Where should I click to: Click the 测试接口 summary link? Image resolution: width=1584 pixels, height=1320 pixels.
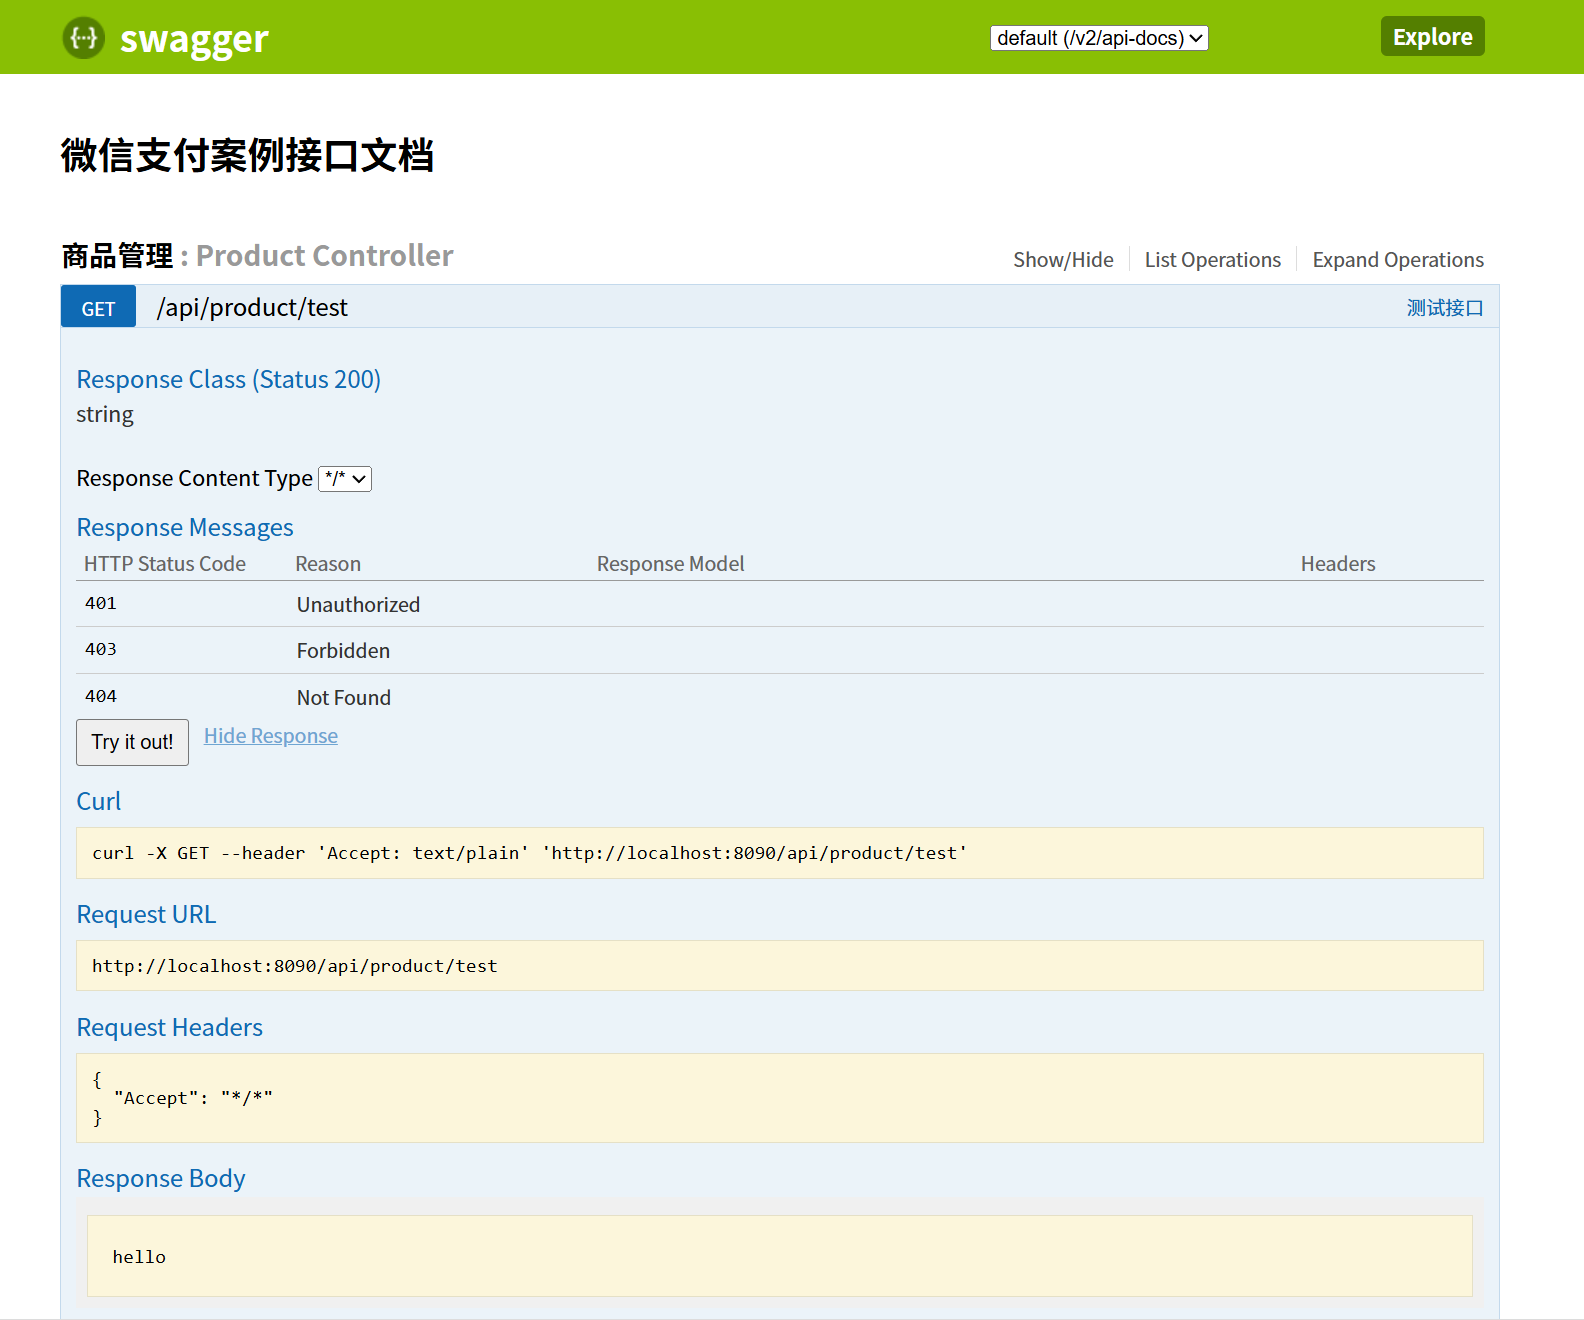click(1445, 308)
